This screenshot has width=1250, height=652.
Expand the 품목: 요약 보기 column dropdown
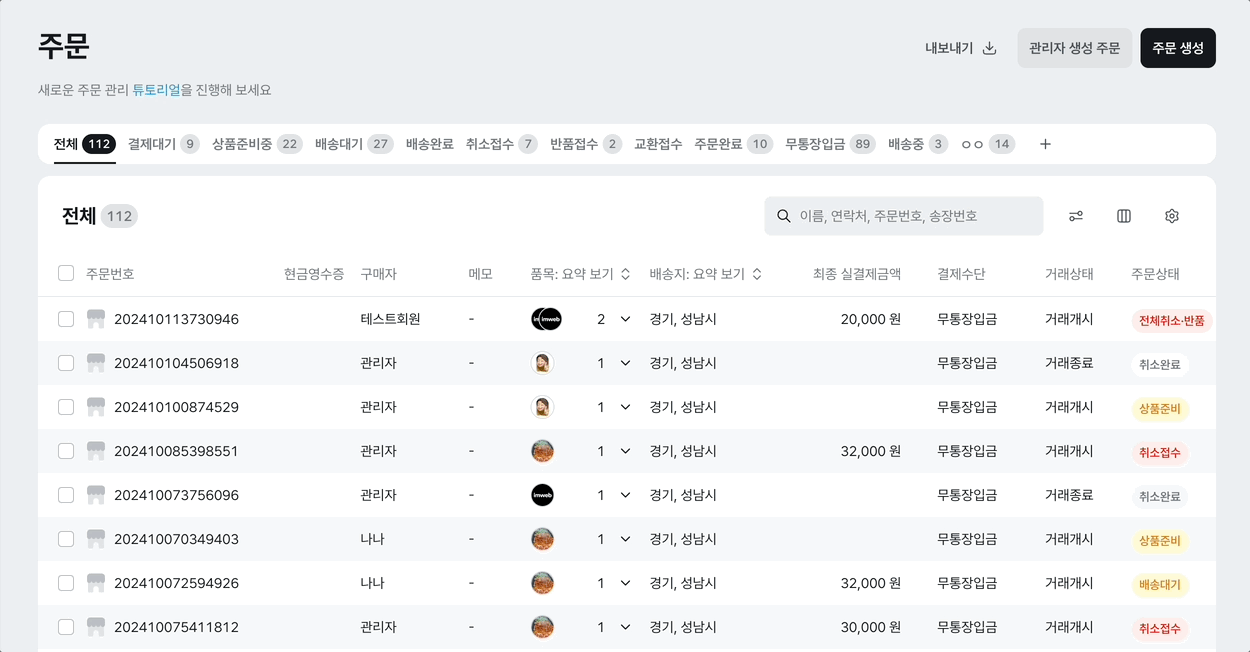tap(625, 274)
